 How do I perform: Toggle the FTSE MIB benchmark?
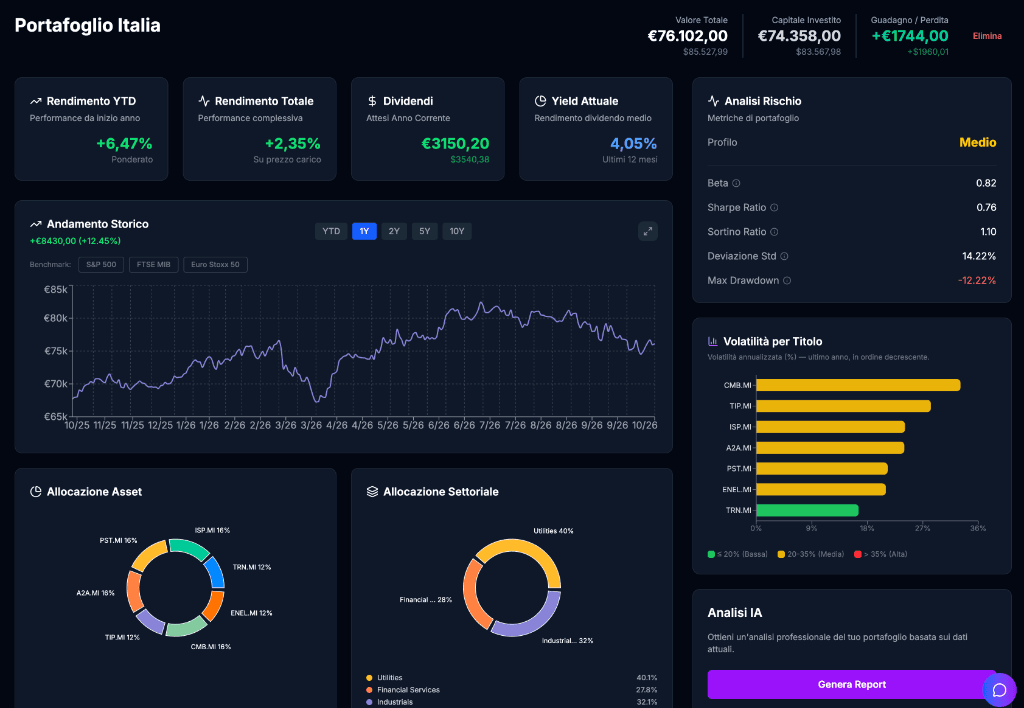coord(153,265)
